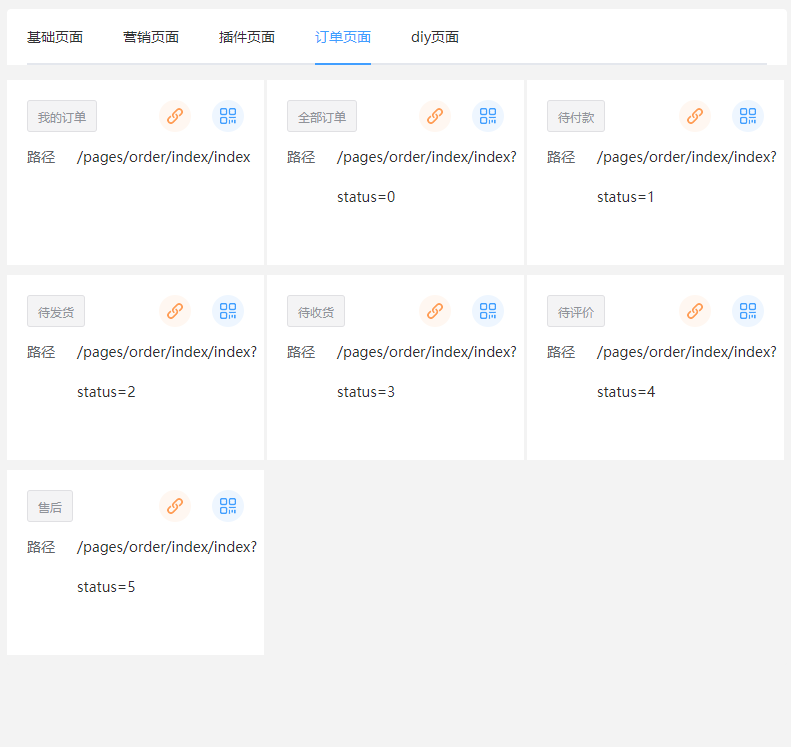The height and width of the screenshot is (747, 791).
Task: Open the QR code icon for 待收货
Action: pos(488,311)
